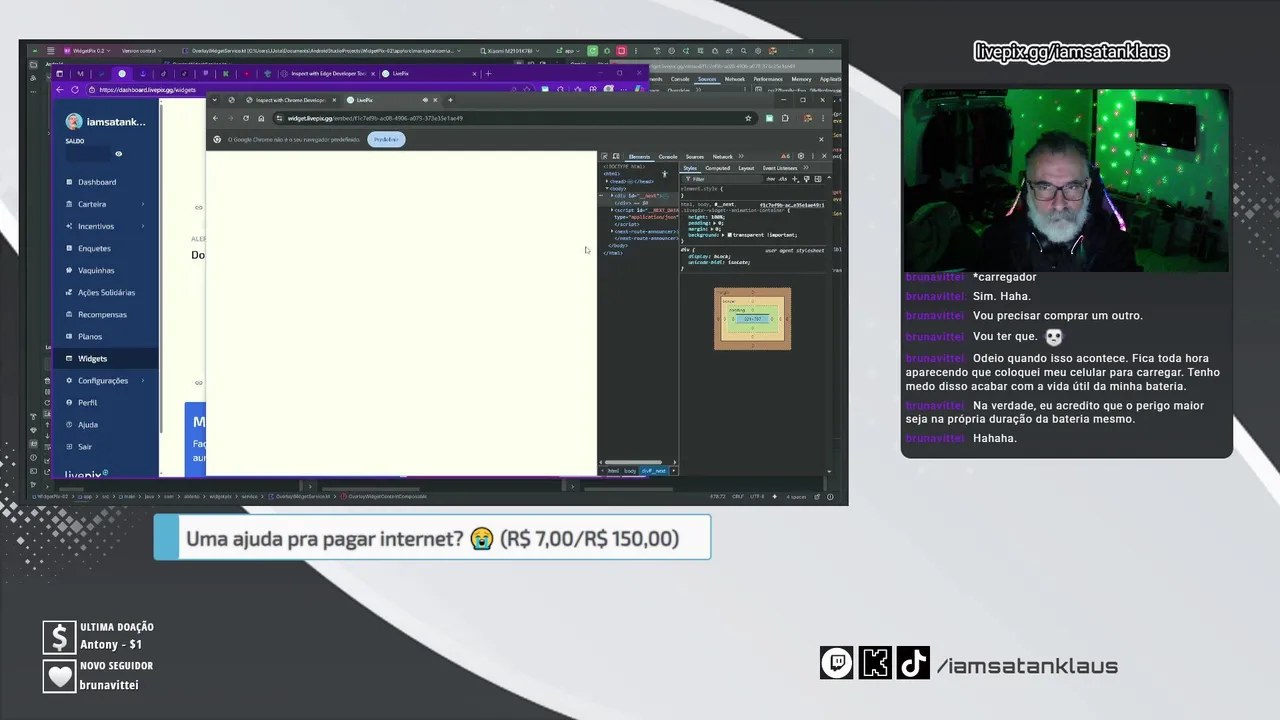
Task: Click Sair to log out
Action: (85, 446)
